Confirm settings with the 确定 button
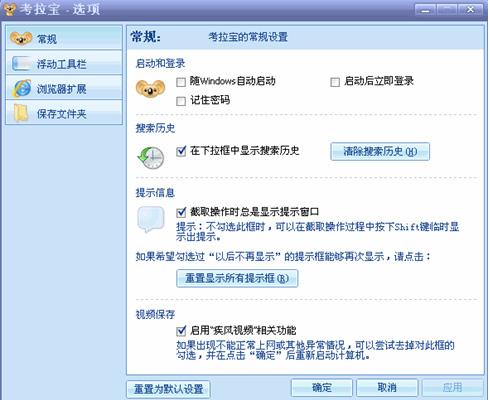The height and width of the screenshot is (400, 490). pos(322,387)
